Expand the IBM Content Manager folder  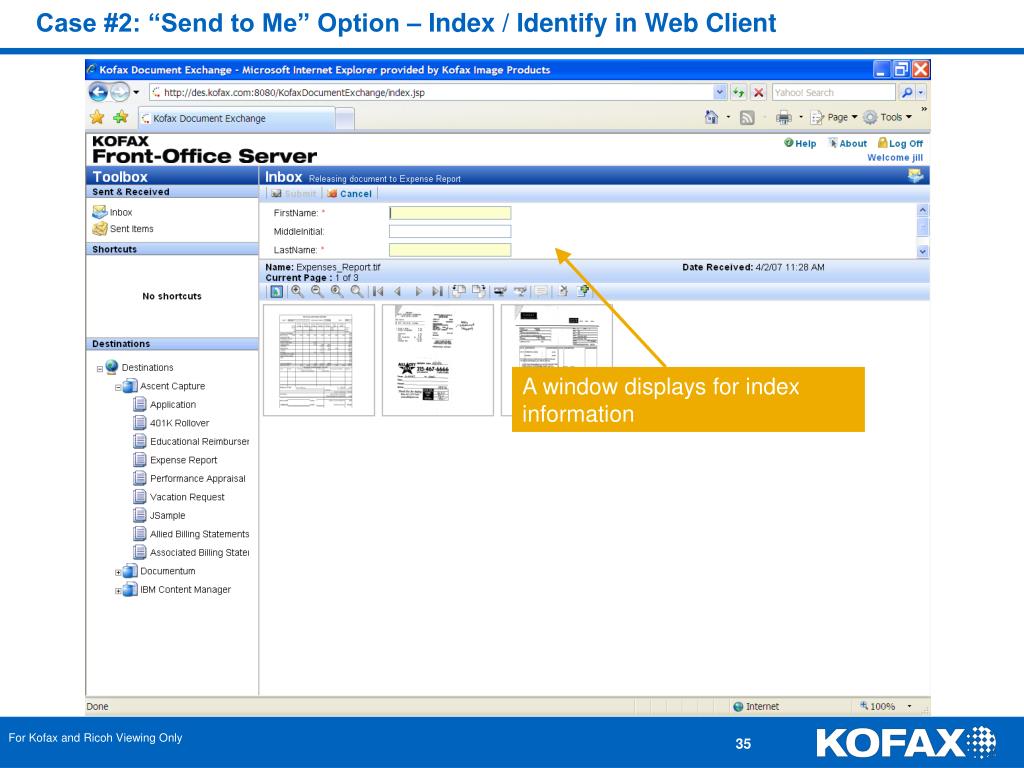(x=118, y=591)
